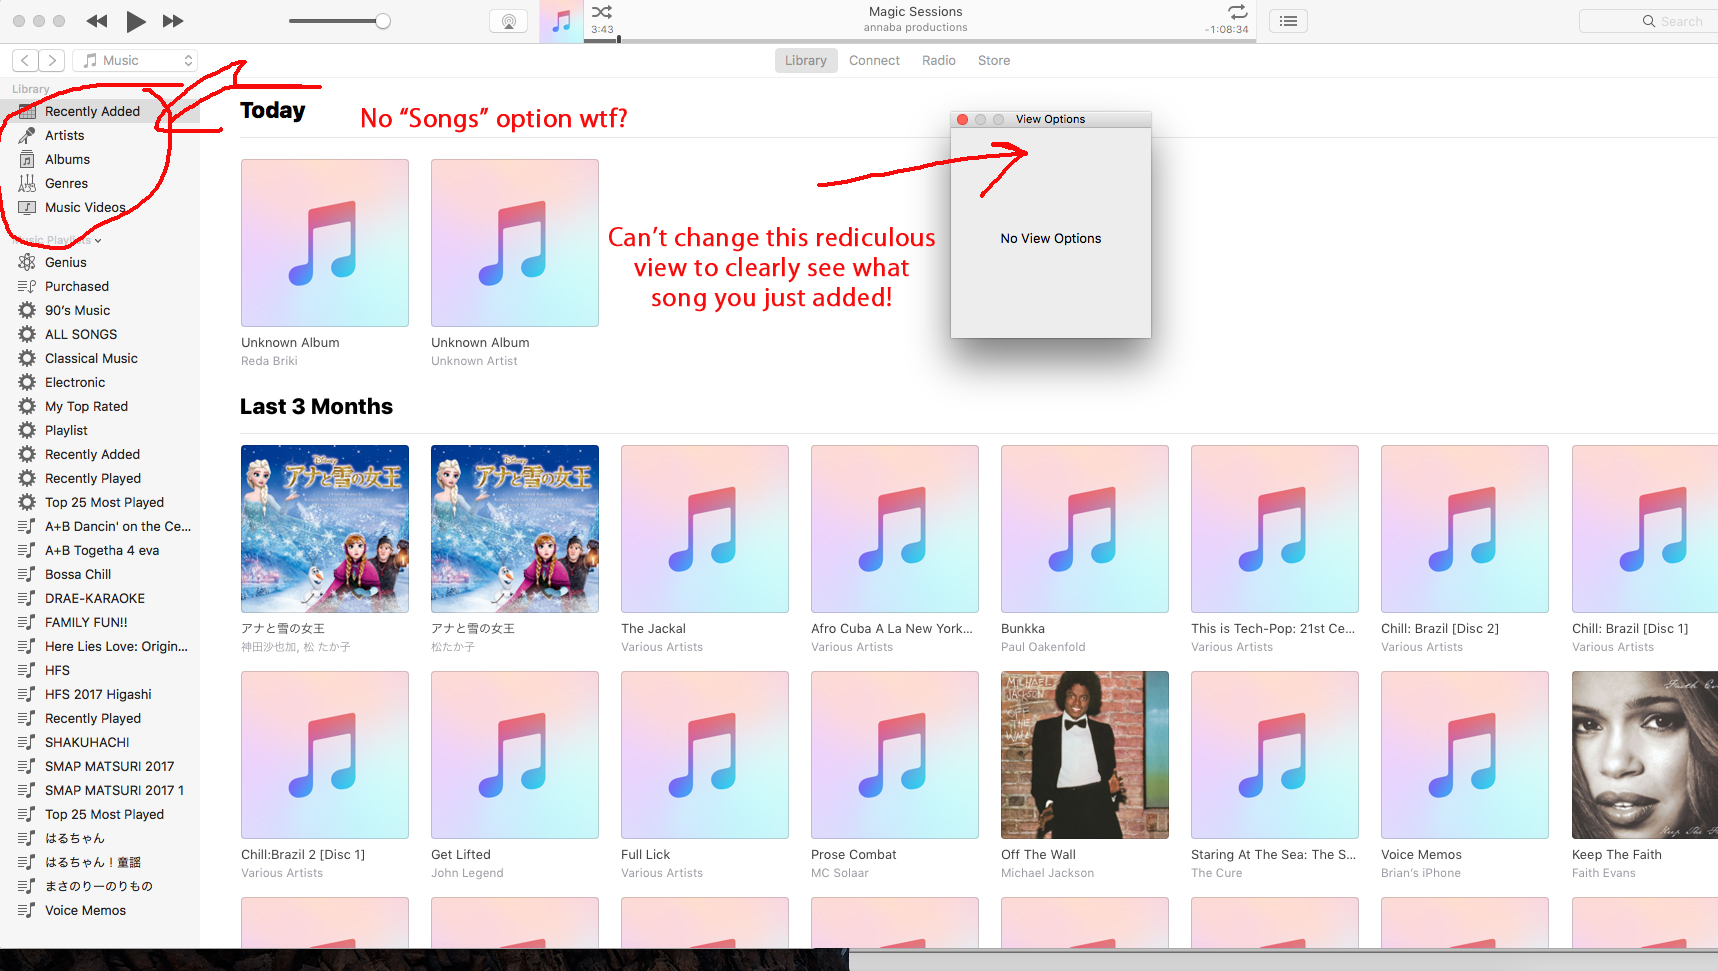Click the FAMILY FUN!! playlist icon

[x=27, y=622]
